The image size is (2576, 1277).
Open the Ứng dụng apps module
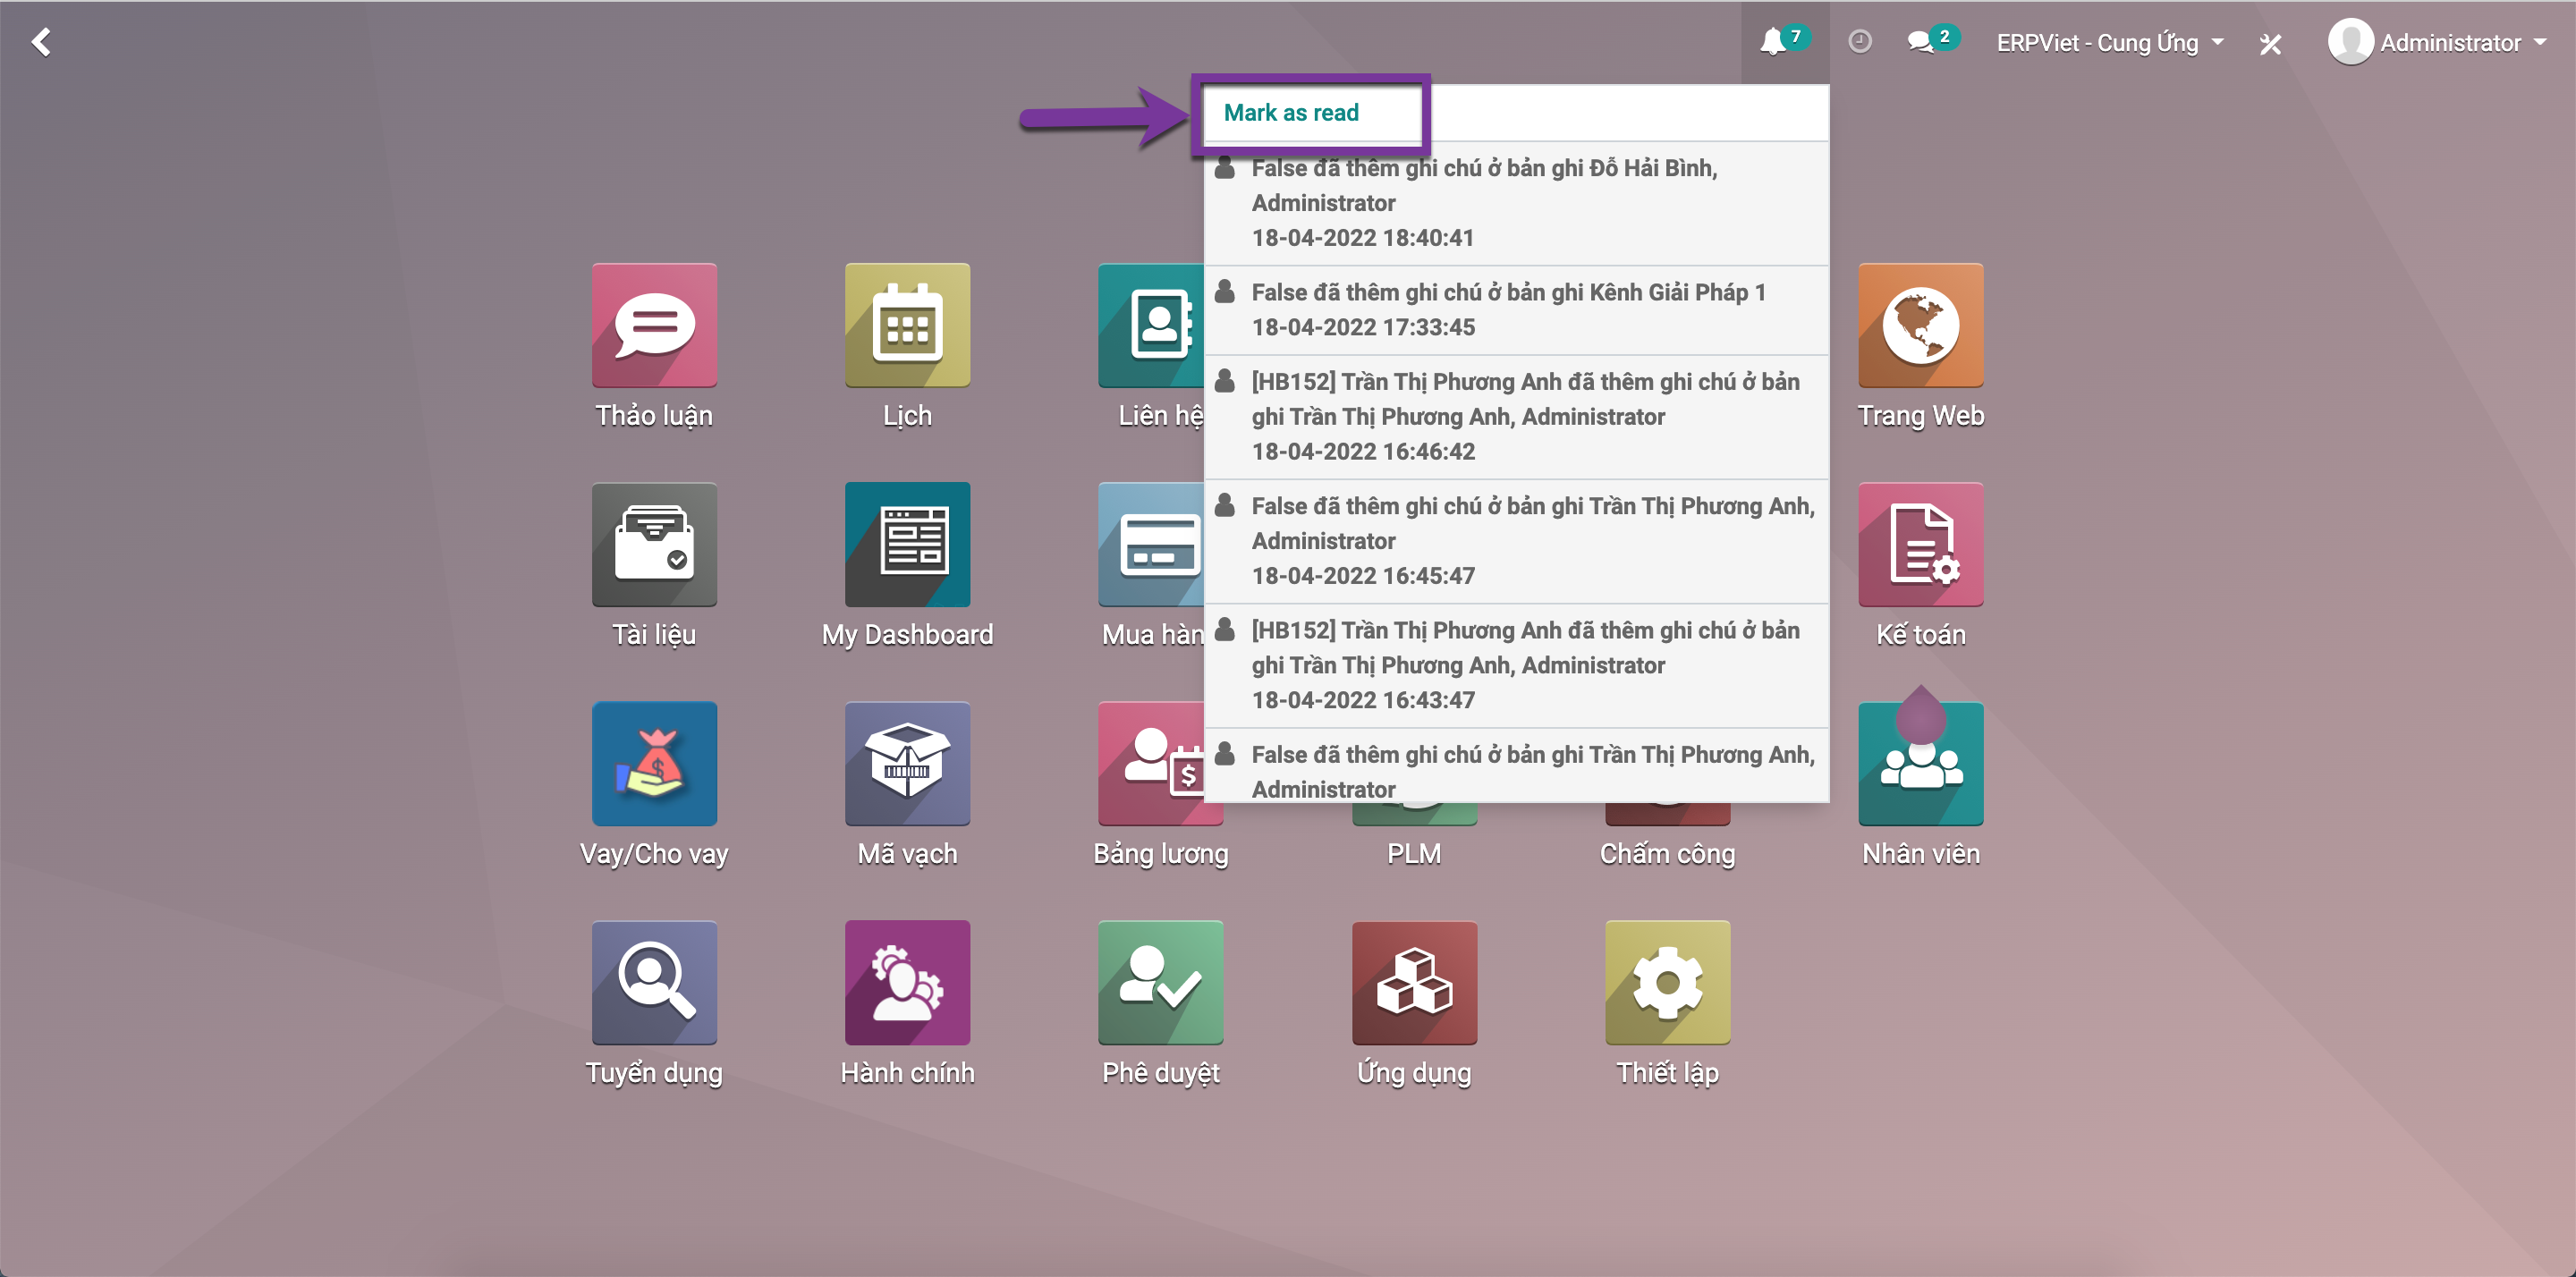click(1414, 982)
